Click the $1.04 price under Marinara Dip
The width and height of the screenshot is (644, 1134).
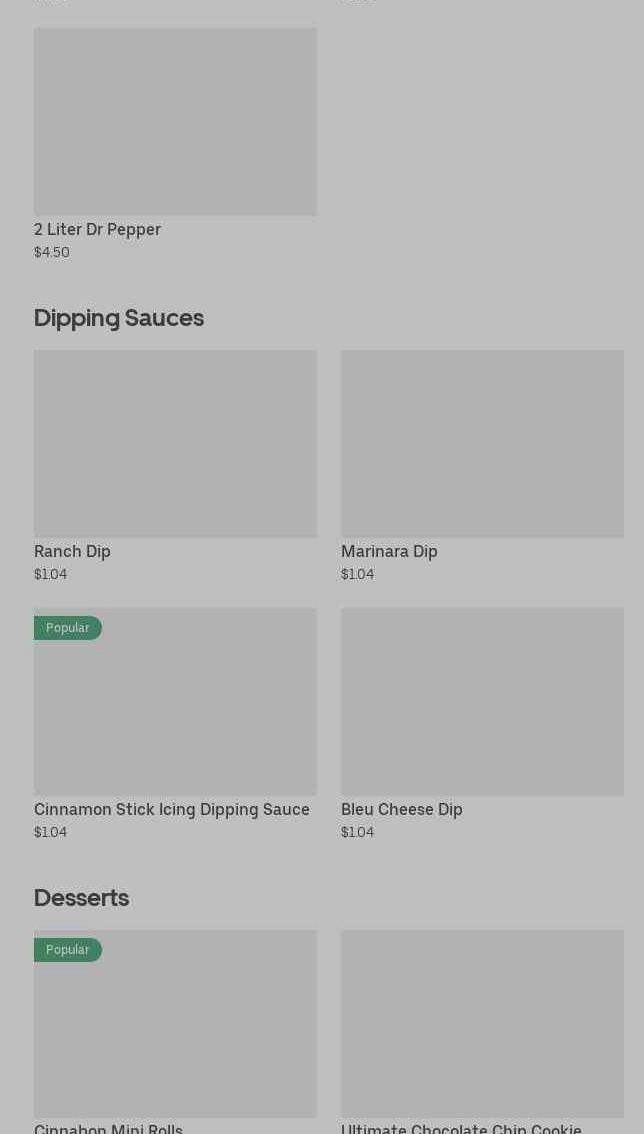[x=357, y=575]
